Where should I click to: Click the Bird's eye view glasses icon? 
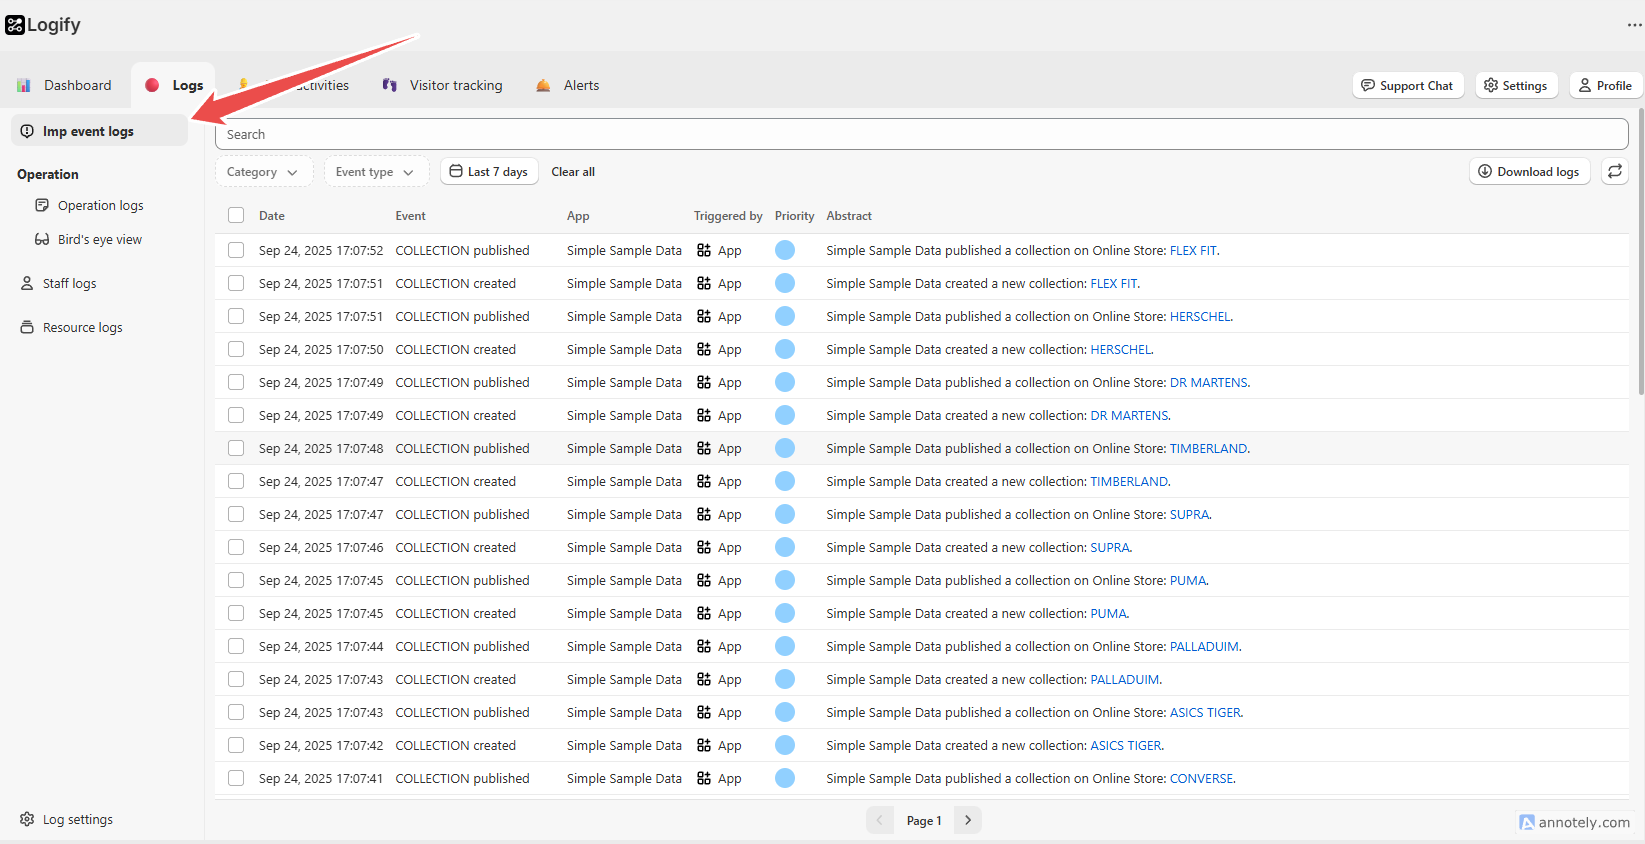point(42,239)
